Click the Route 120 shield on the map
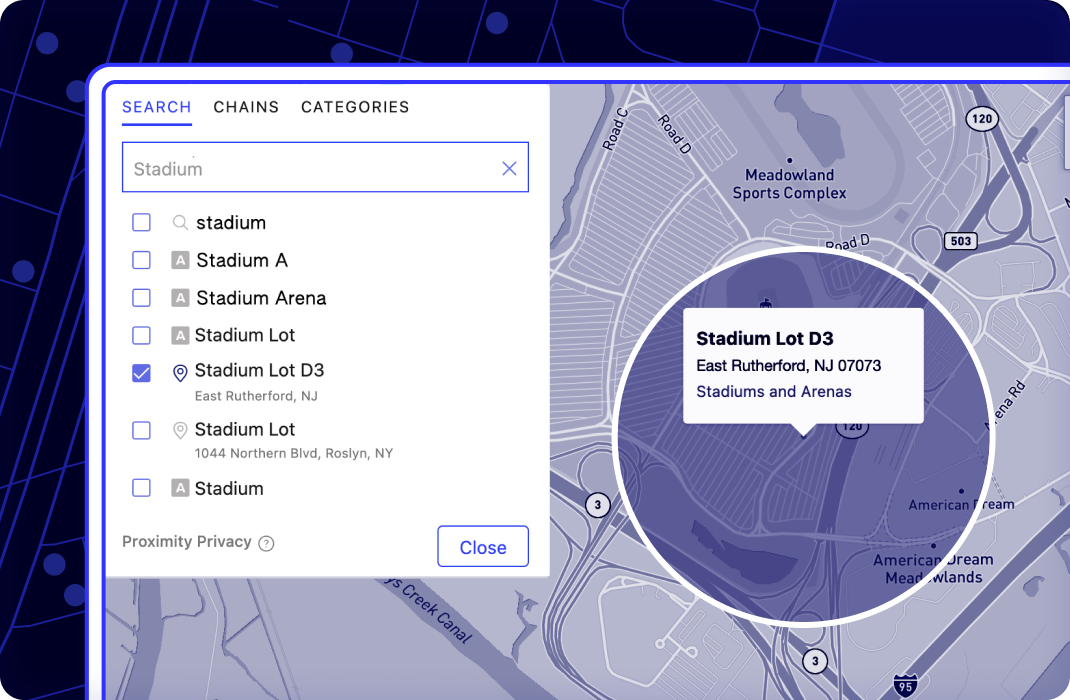Viewport: 1070px width, 700px height. (x=982, y=118)
